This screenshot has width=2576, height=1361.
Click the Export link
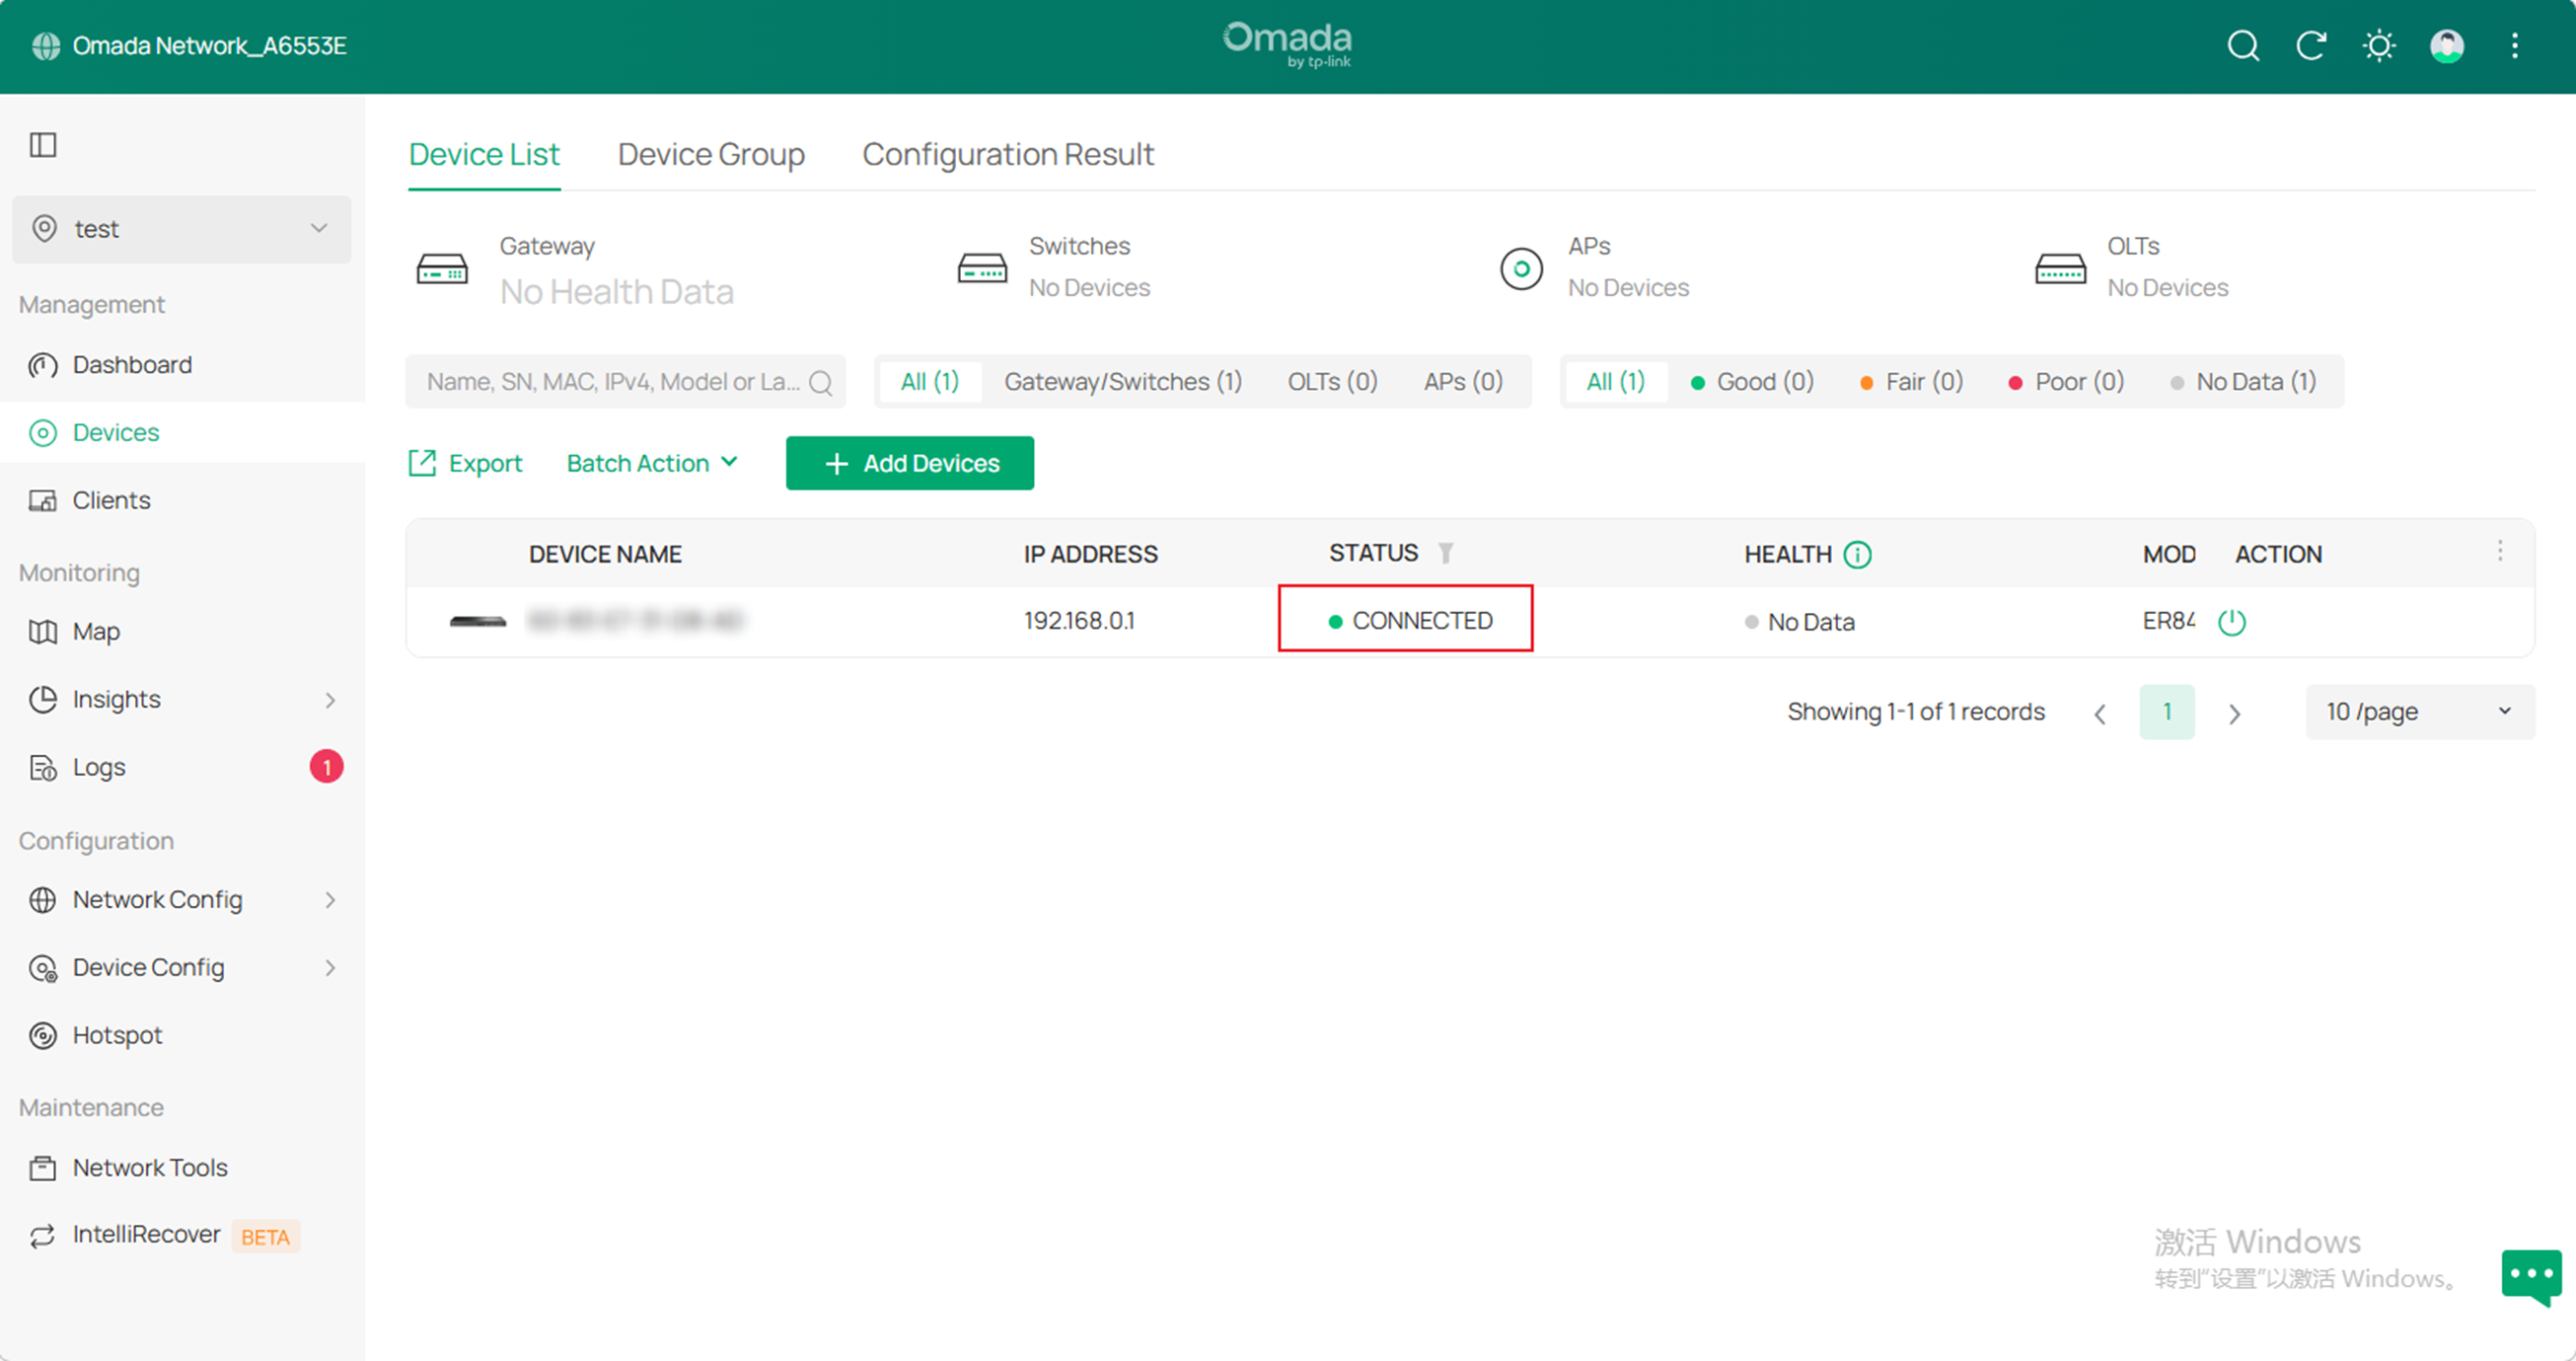(x=466, y=463)
